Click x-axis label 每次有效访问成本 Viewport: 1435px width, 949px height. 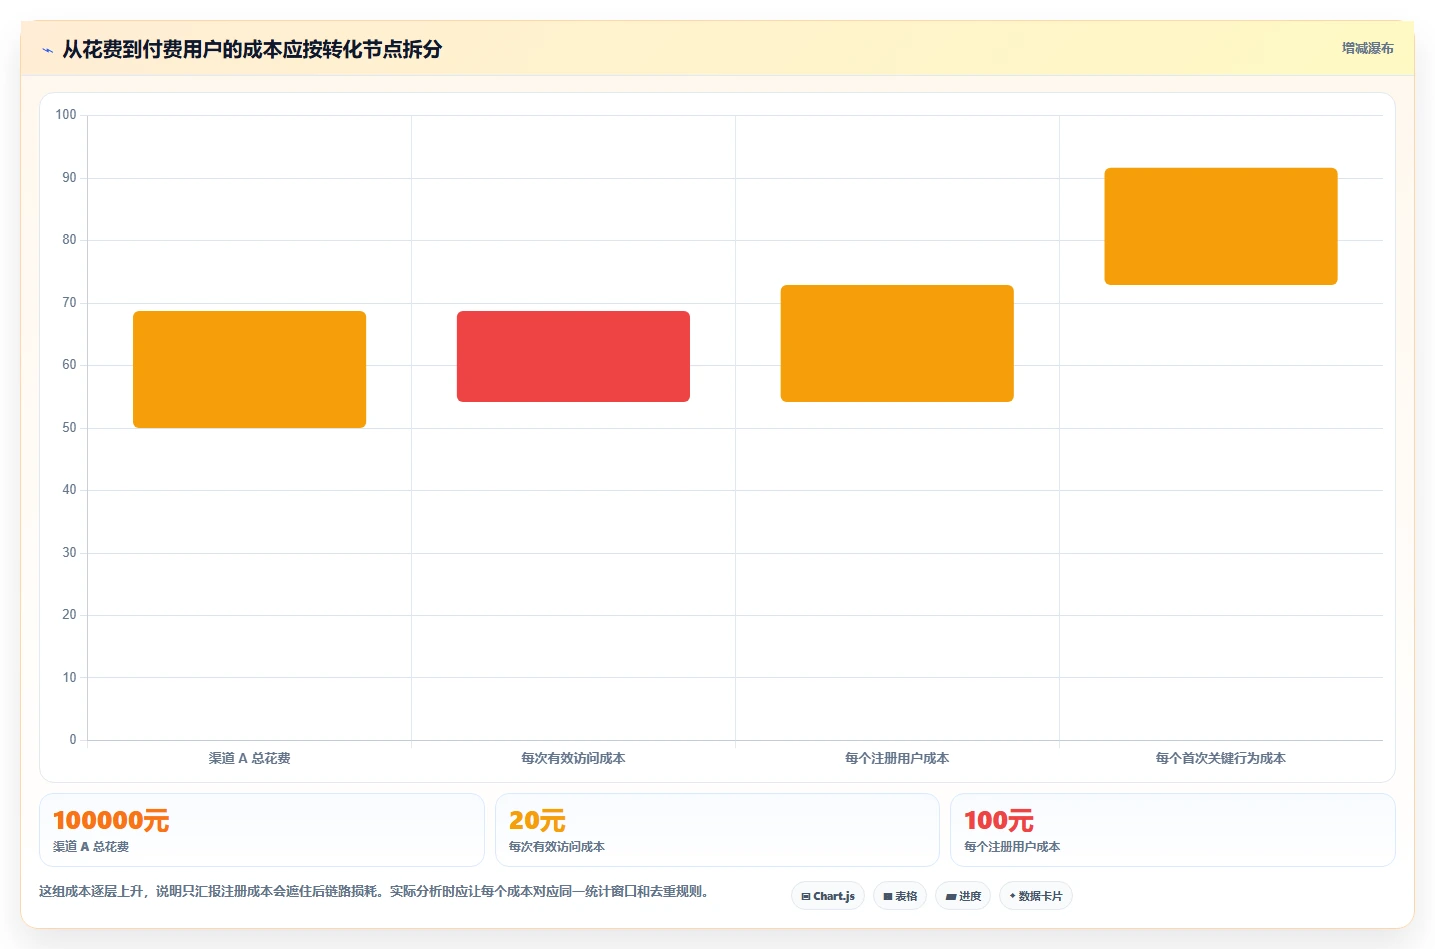coord(573,758)
